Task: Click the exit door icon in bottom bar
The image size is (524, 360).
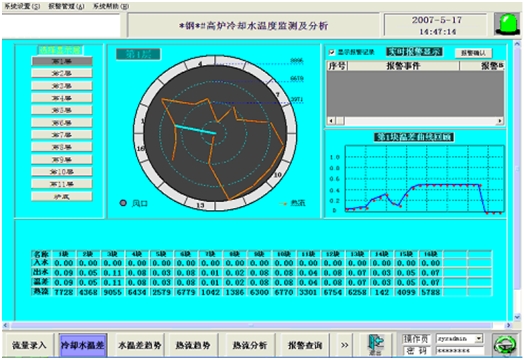Action: pos(376,345)
